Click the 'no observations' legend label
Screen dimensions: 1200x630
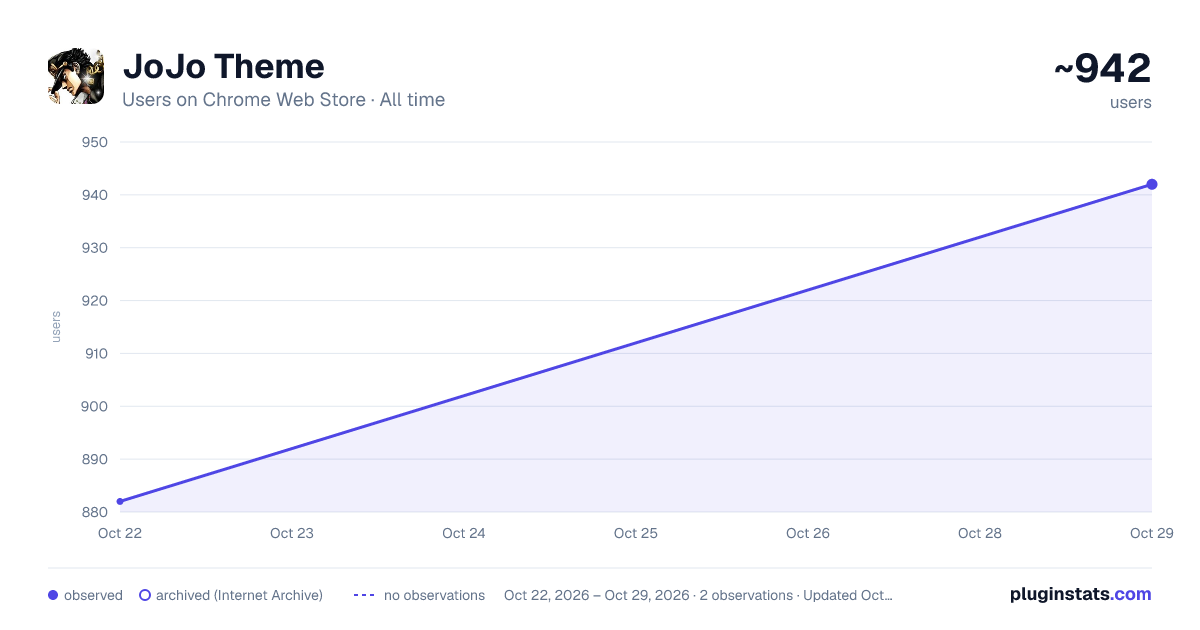point(434,595)
